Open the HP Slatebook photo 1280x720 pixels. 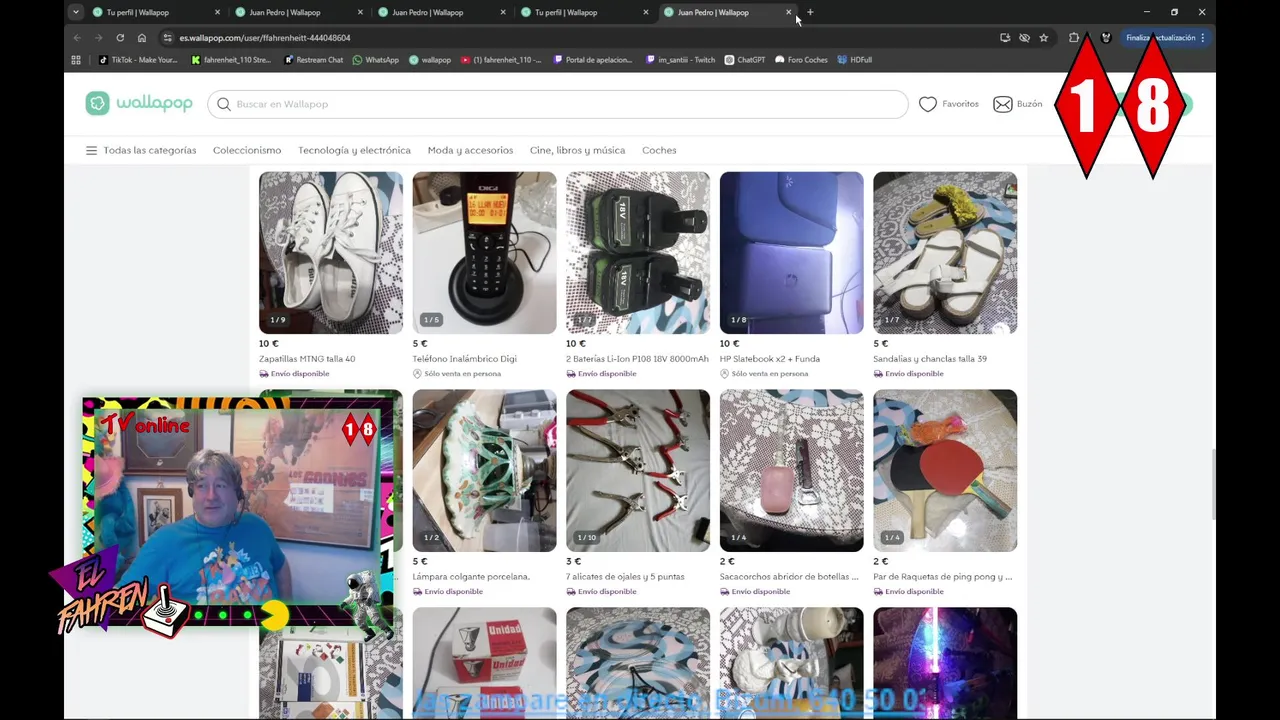(791, 253)
